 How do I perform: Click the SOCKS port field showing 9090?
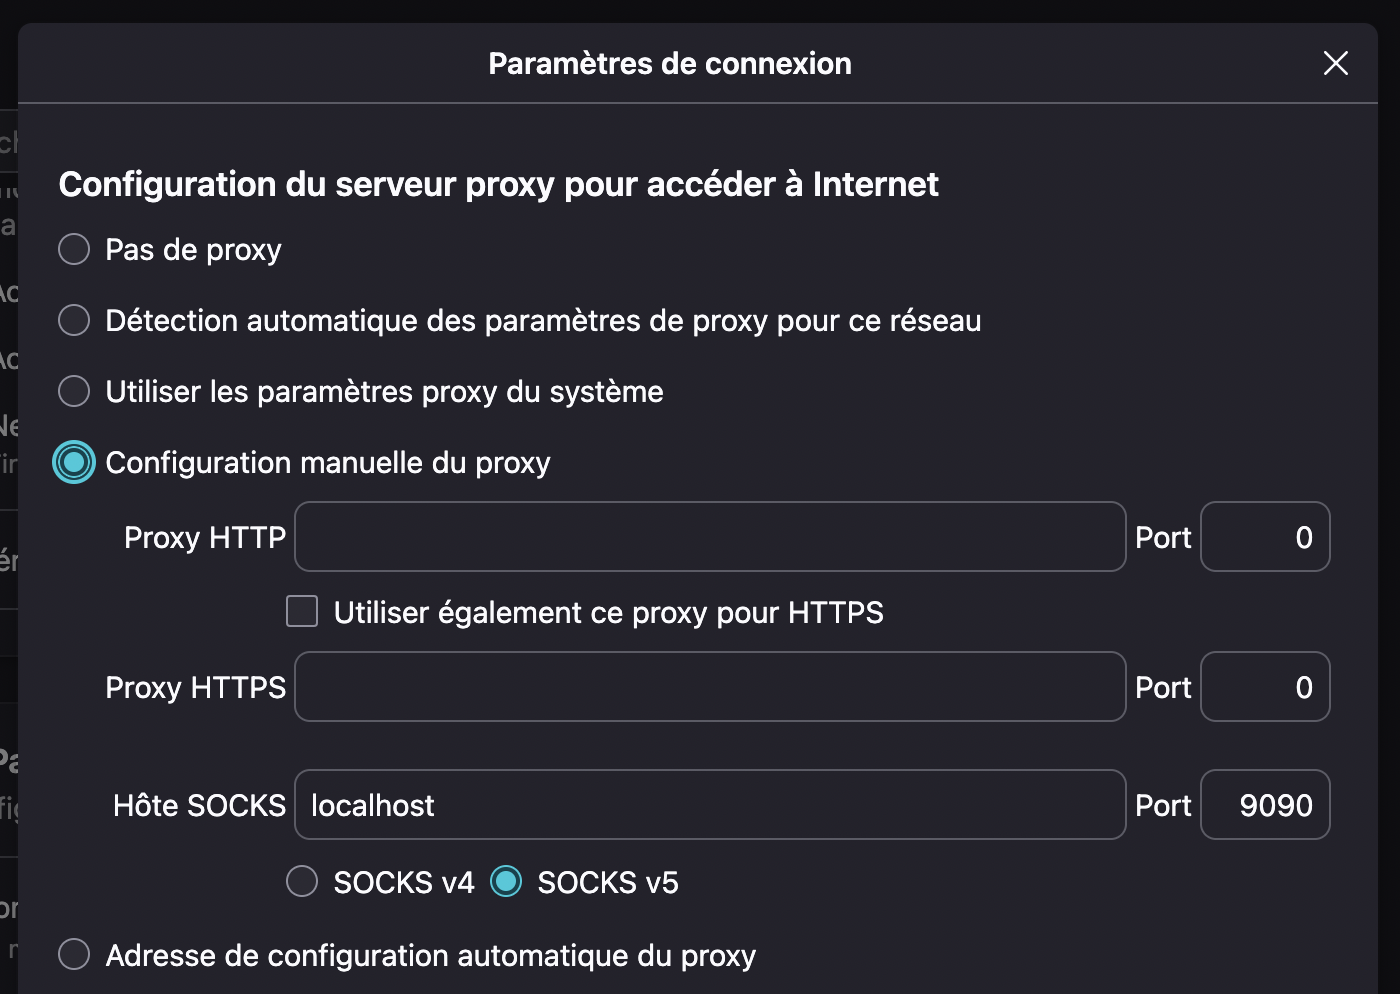[x=1265, y=805]
